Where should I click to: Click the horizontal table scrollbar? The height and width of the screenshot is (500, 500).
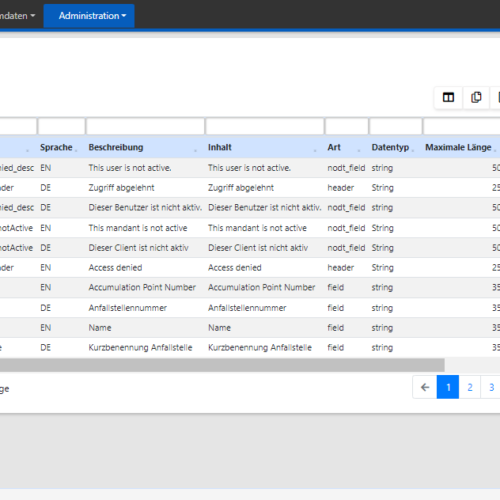(x=222, y=365)
